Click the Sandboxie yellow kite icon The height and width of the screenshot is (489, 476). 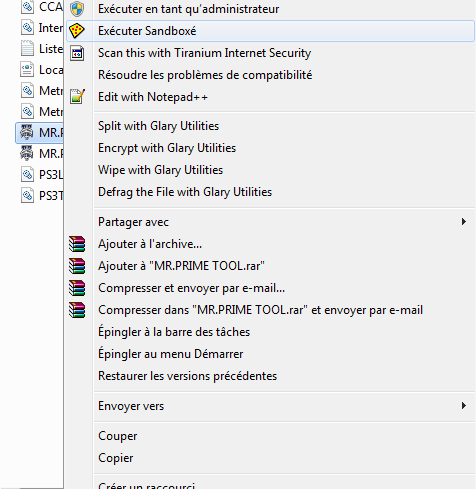[77, 31]
